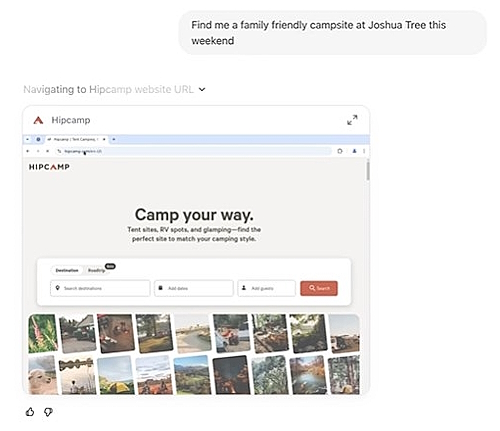Image resolution: width=500 pixels, height=431 pixels.
Task: Click the browser extensions icon in preview
Action: (x=340, y=151)
